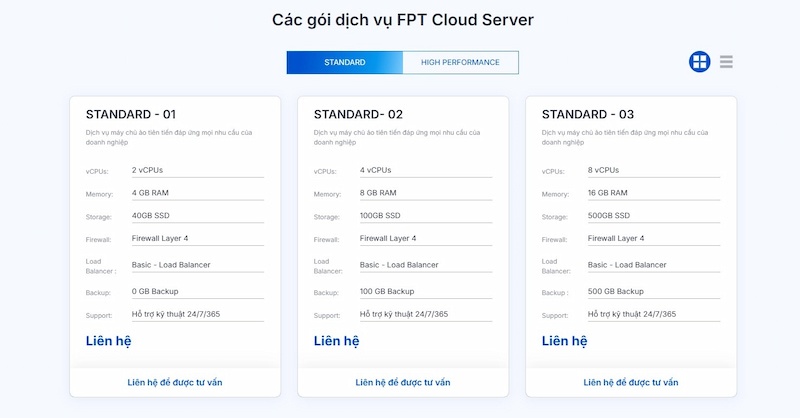Click the '8 GB RAM' memory value
The height and width of the screenshot is (418, 800).
378,193
